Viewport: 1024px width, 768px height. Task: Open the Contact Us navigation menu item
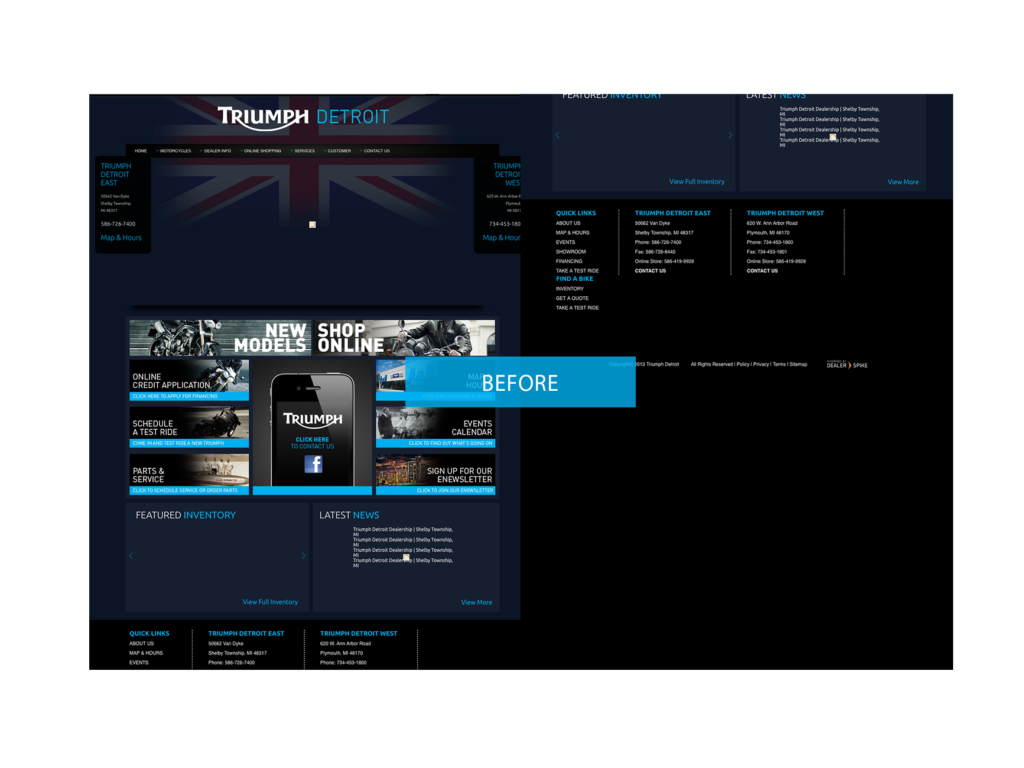coord(377,151)
